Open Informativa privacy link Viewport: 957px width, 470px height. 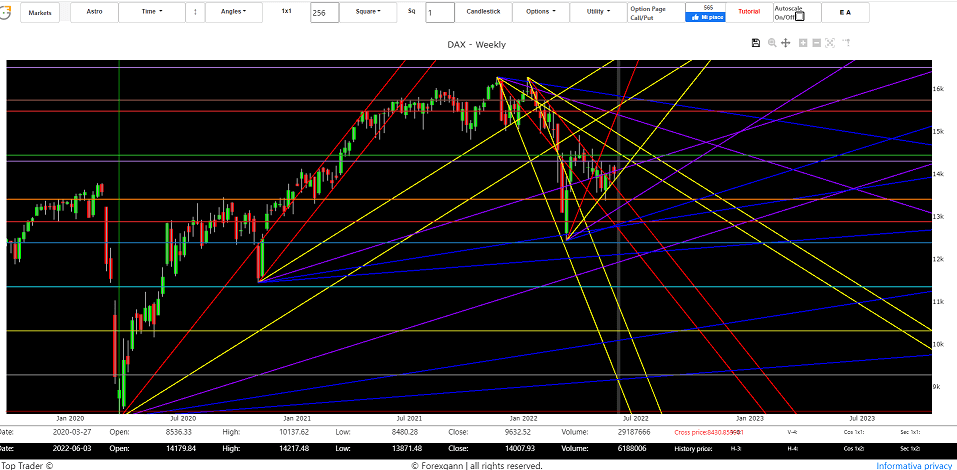[915, 465]
